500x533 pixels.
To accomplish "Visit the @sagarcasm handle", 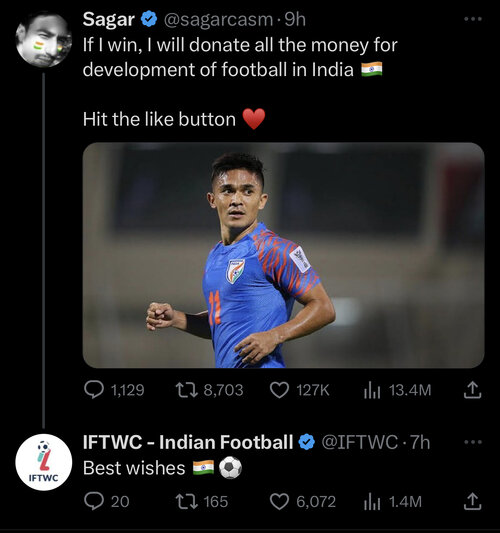I will [x=218, y=20].
